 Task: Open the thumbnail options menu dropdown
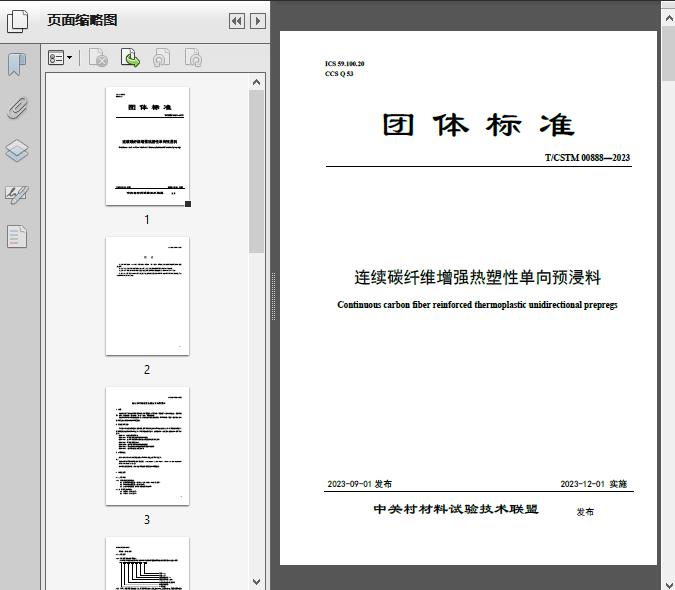click(x=60, y=58)
